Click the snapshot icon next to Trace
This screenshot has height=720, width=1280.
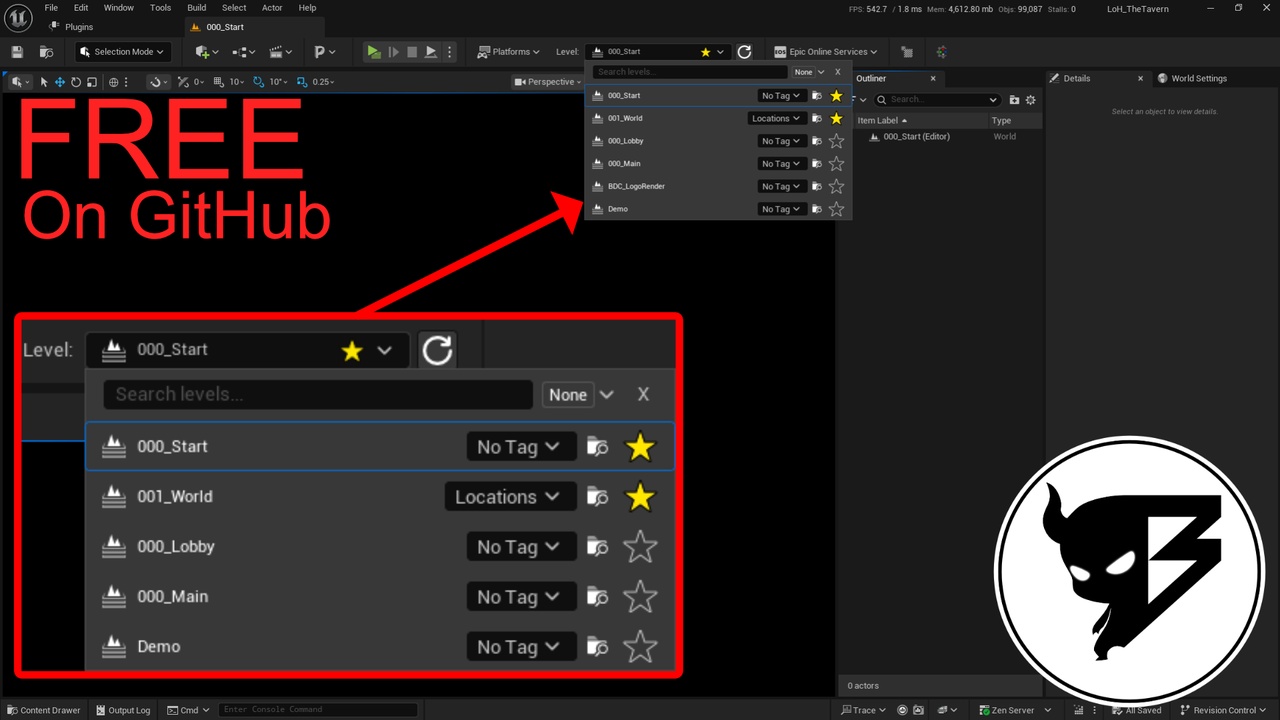tap(919, 710)
